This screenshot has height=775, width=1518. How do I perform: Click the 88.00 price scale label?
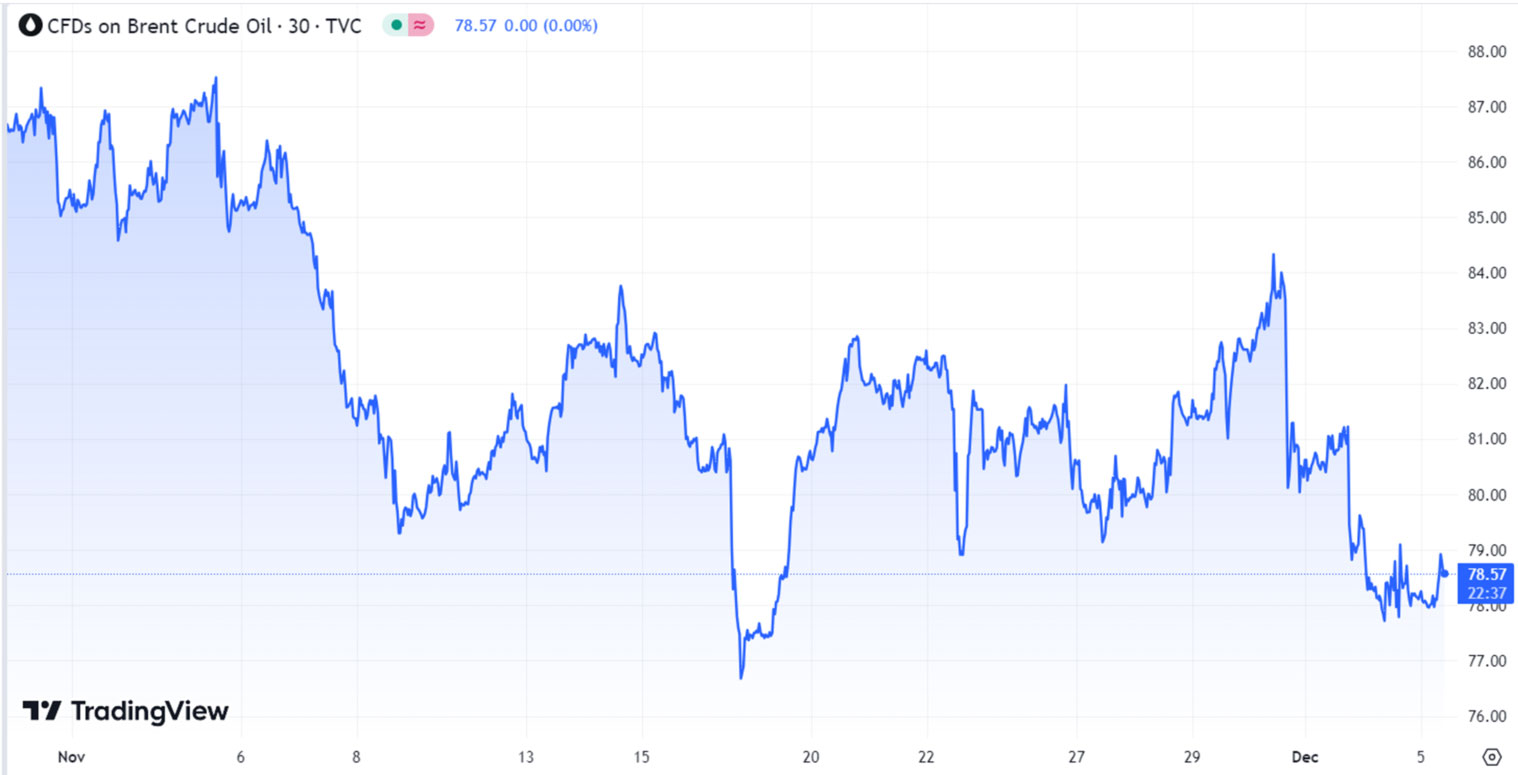pyautogui.click(x=1485, y=52)
